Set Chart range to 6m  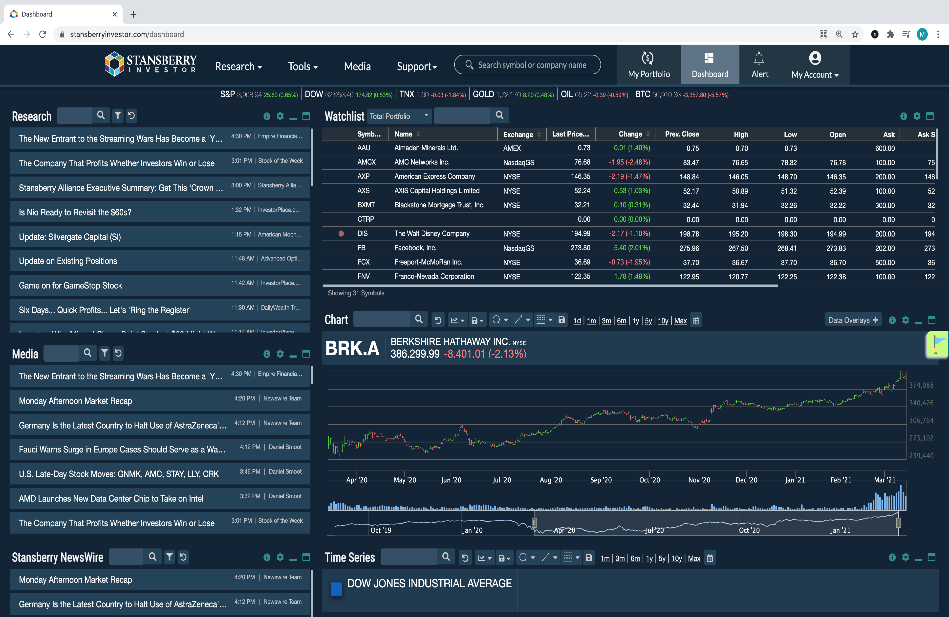coord(621,321)
